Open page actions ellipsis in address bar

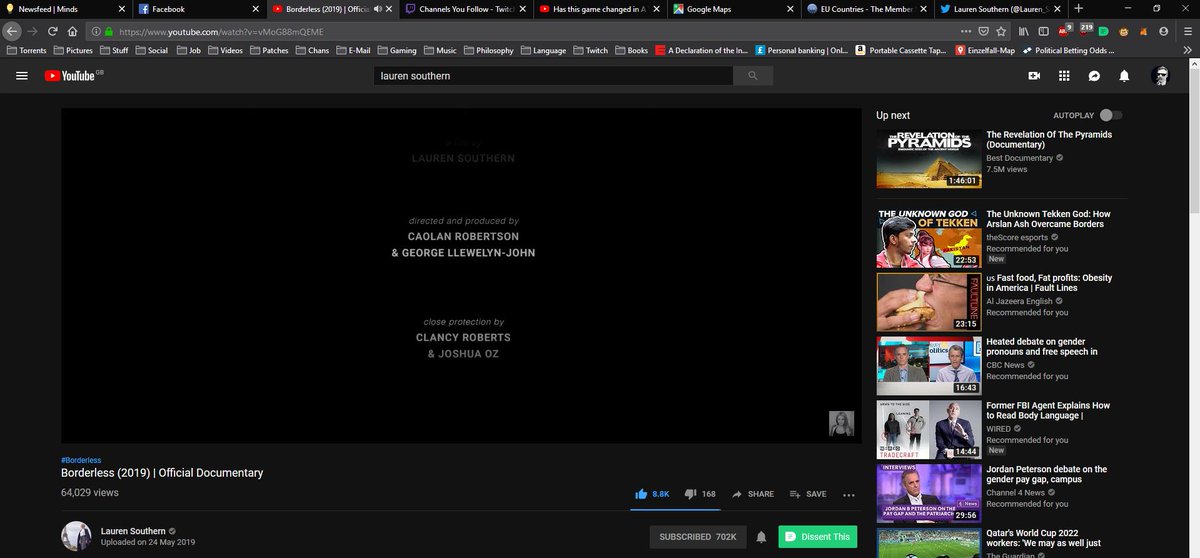(964, 31)
